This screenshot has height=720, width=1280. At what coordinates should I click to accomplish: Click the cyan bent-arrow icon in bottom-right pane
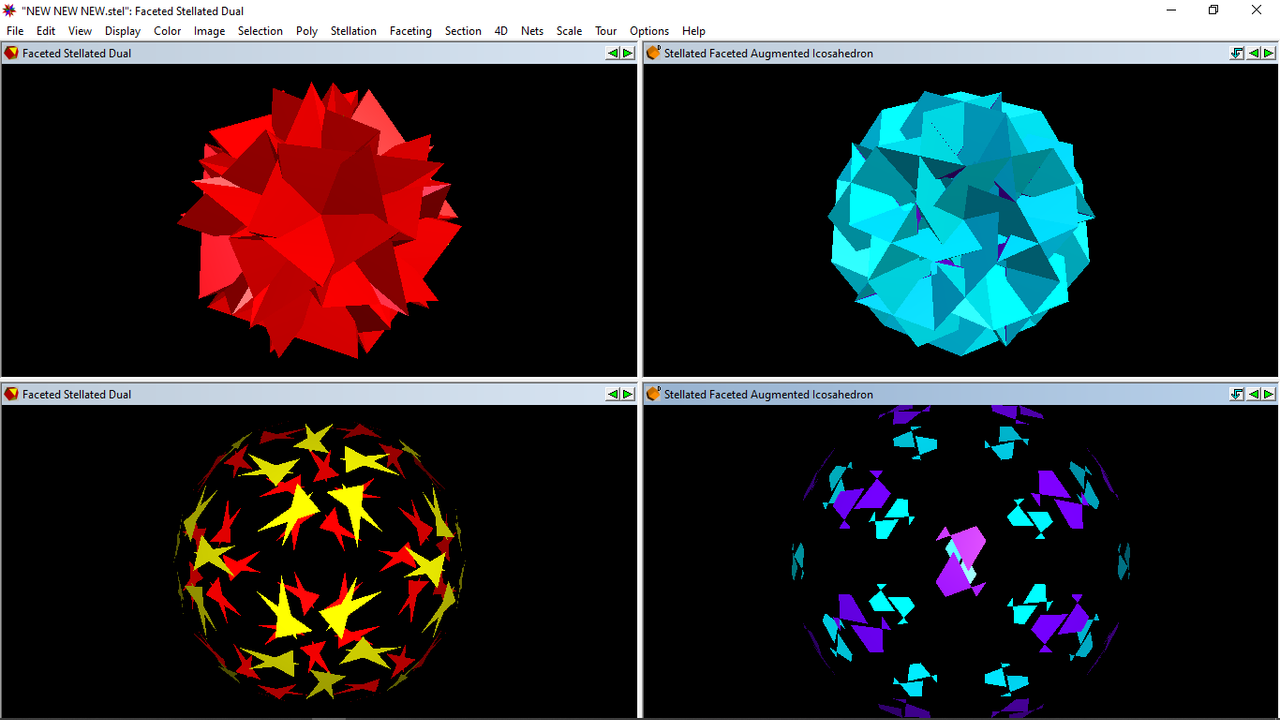(1237, 394)
